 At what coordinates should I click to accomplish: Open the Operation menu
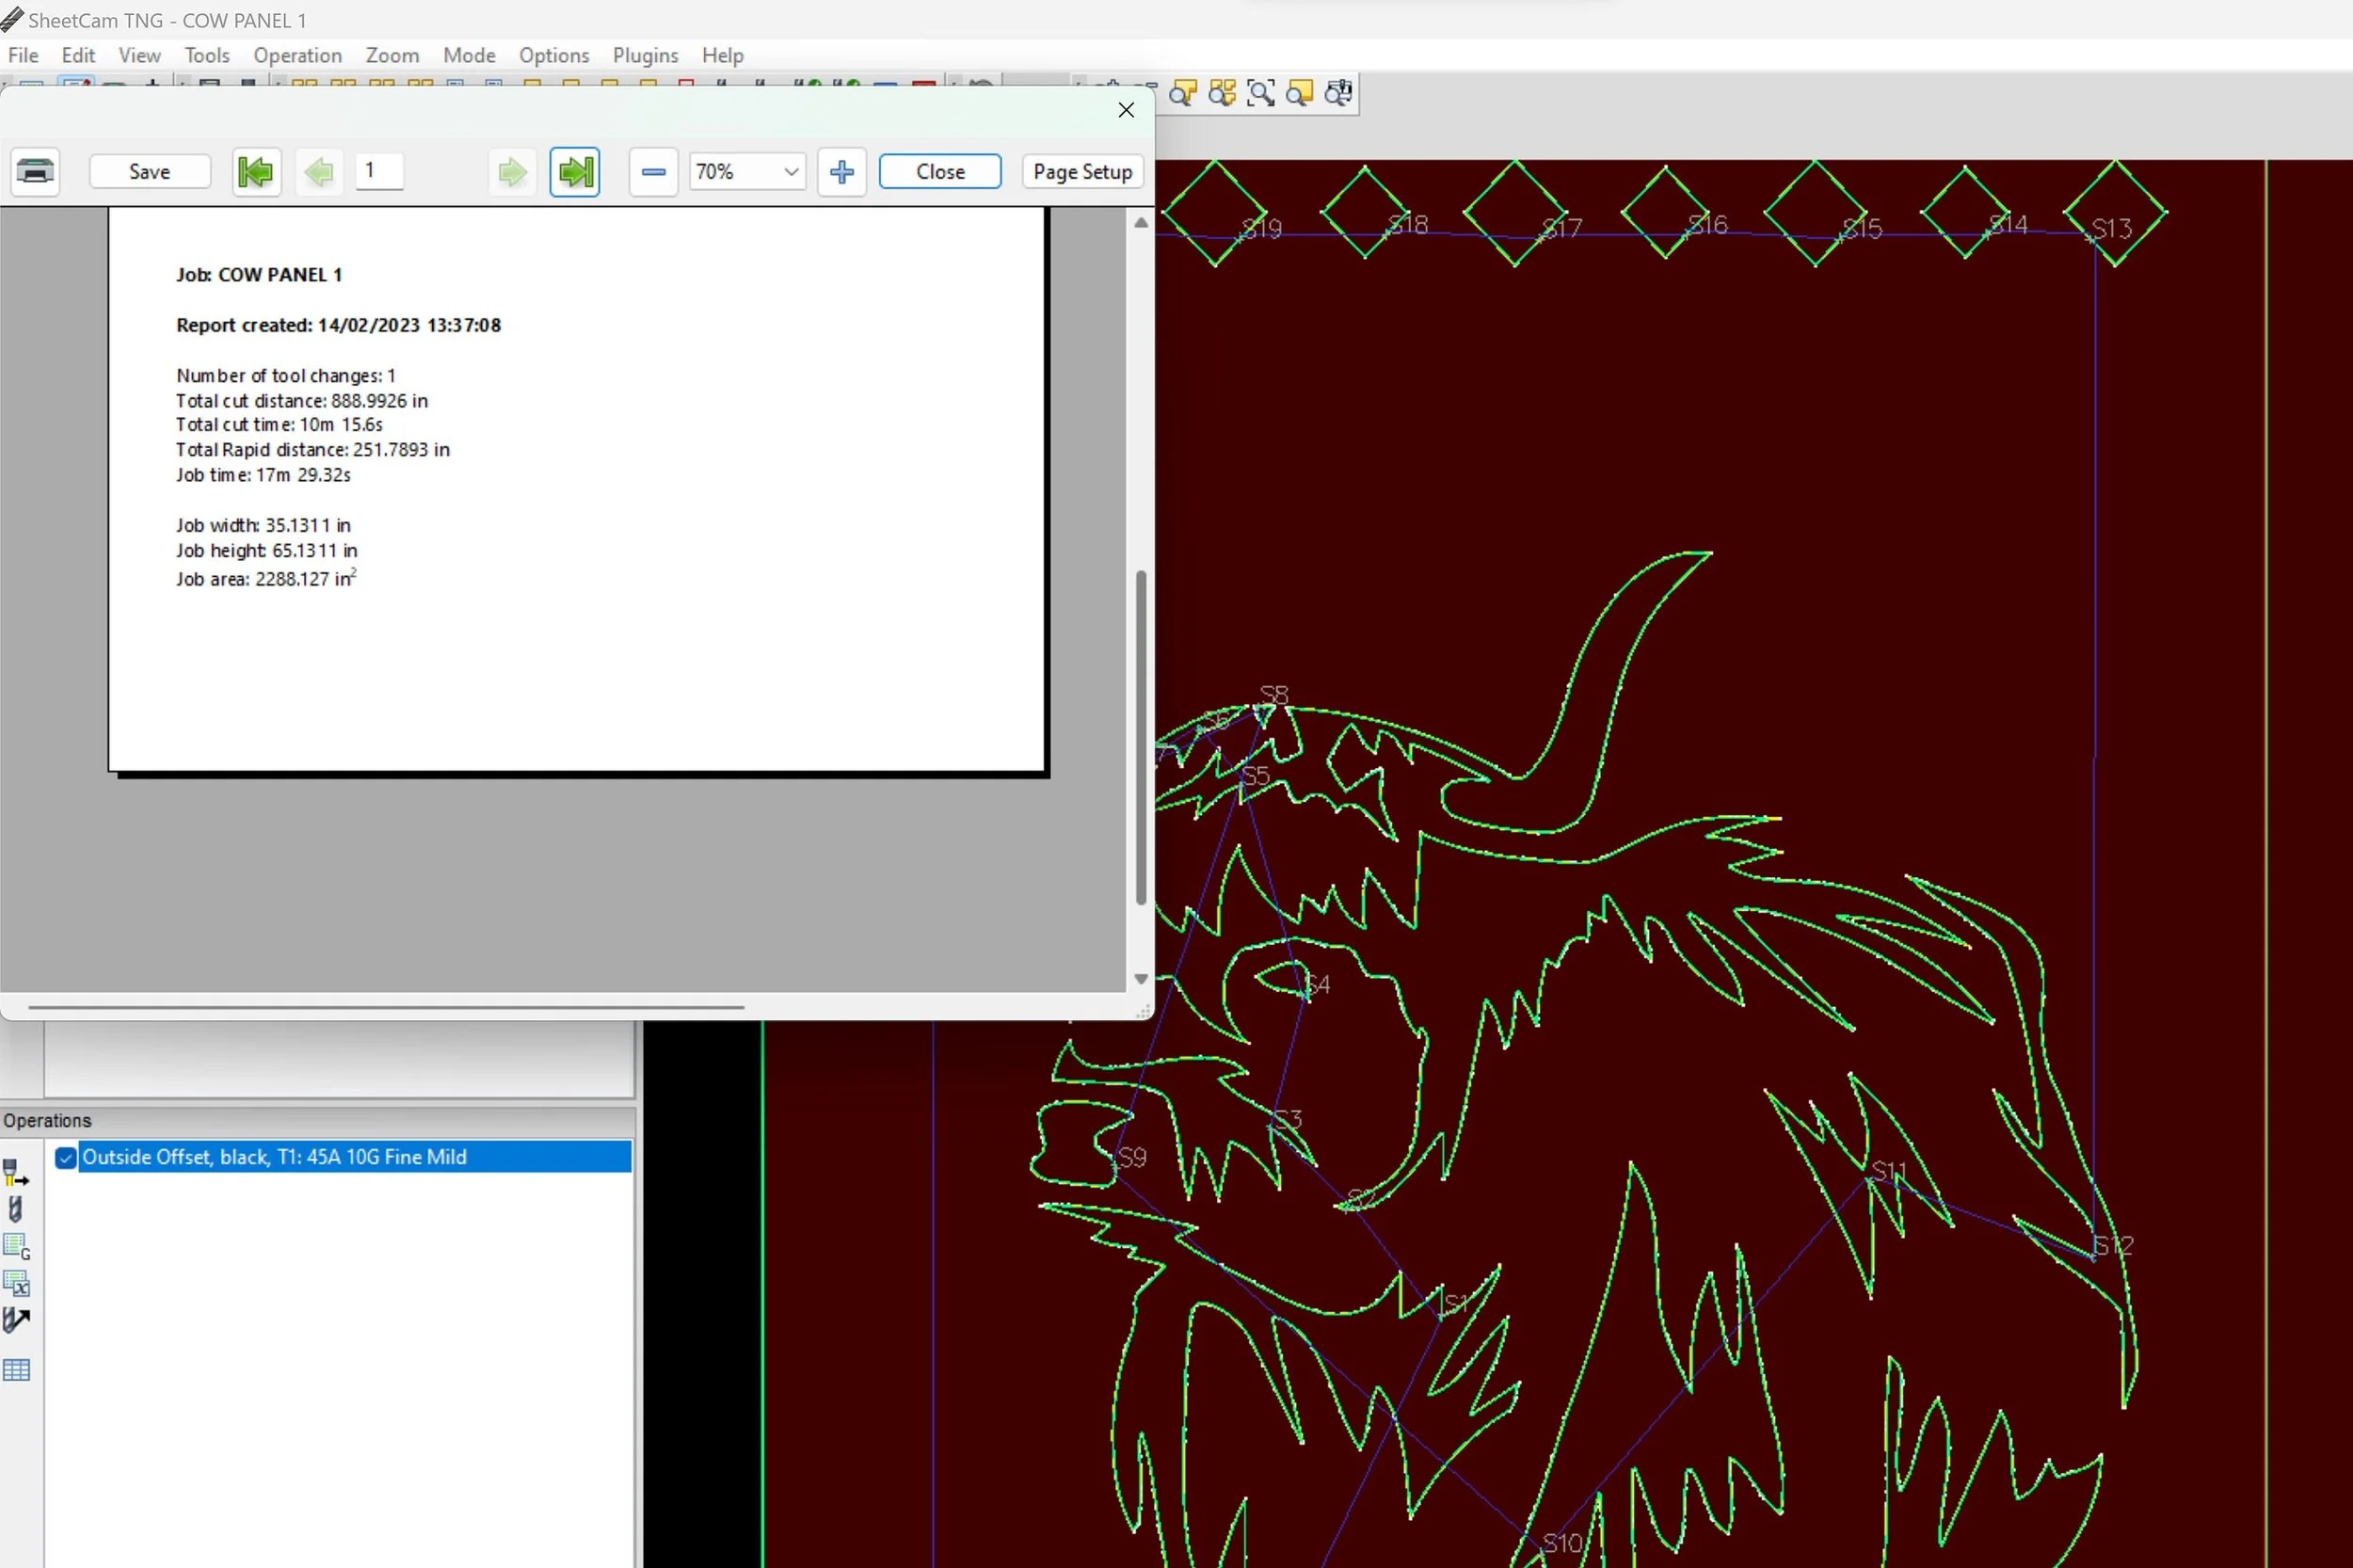click(x=297, y=56)
